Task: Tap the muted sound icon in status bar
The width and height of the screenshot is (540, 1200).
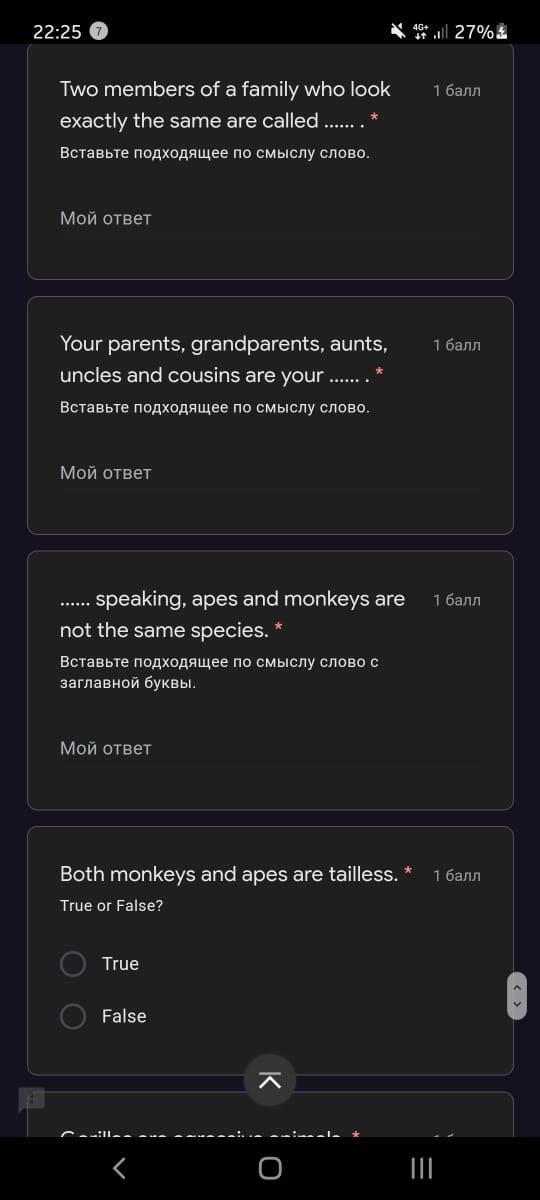Action: click(399, 31)
